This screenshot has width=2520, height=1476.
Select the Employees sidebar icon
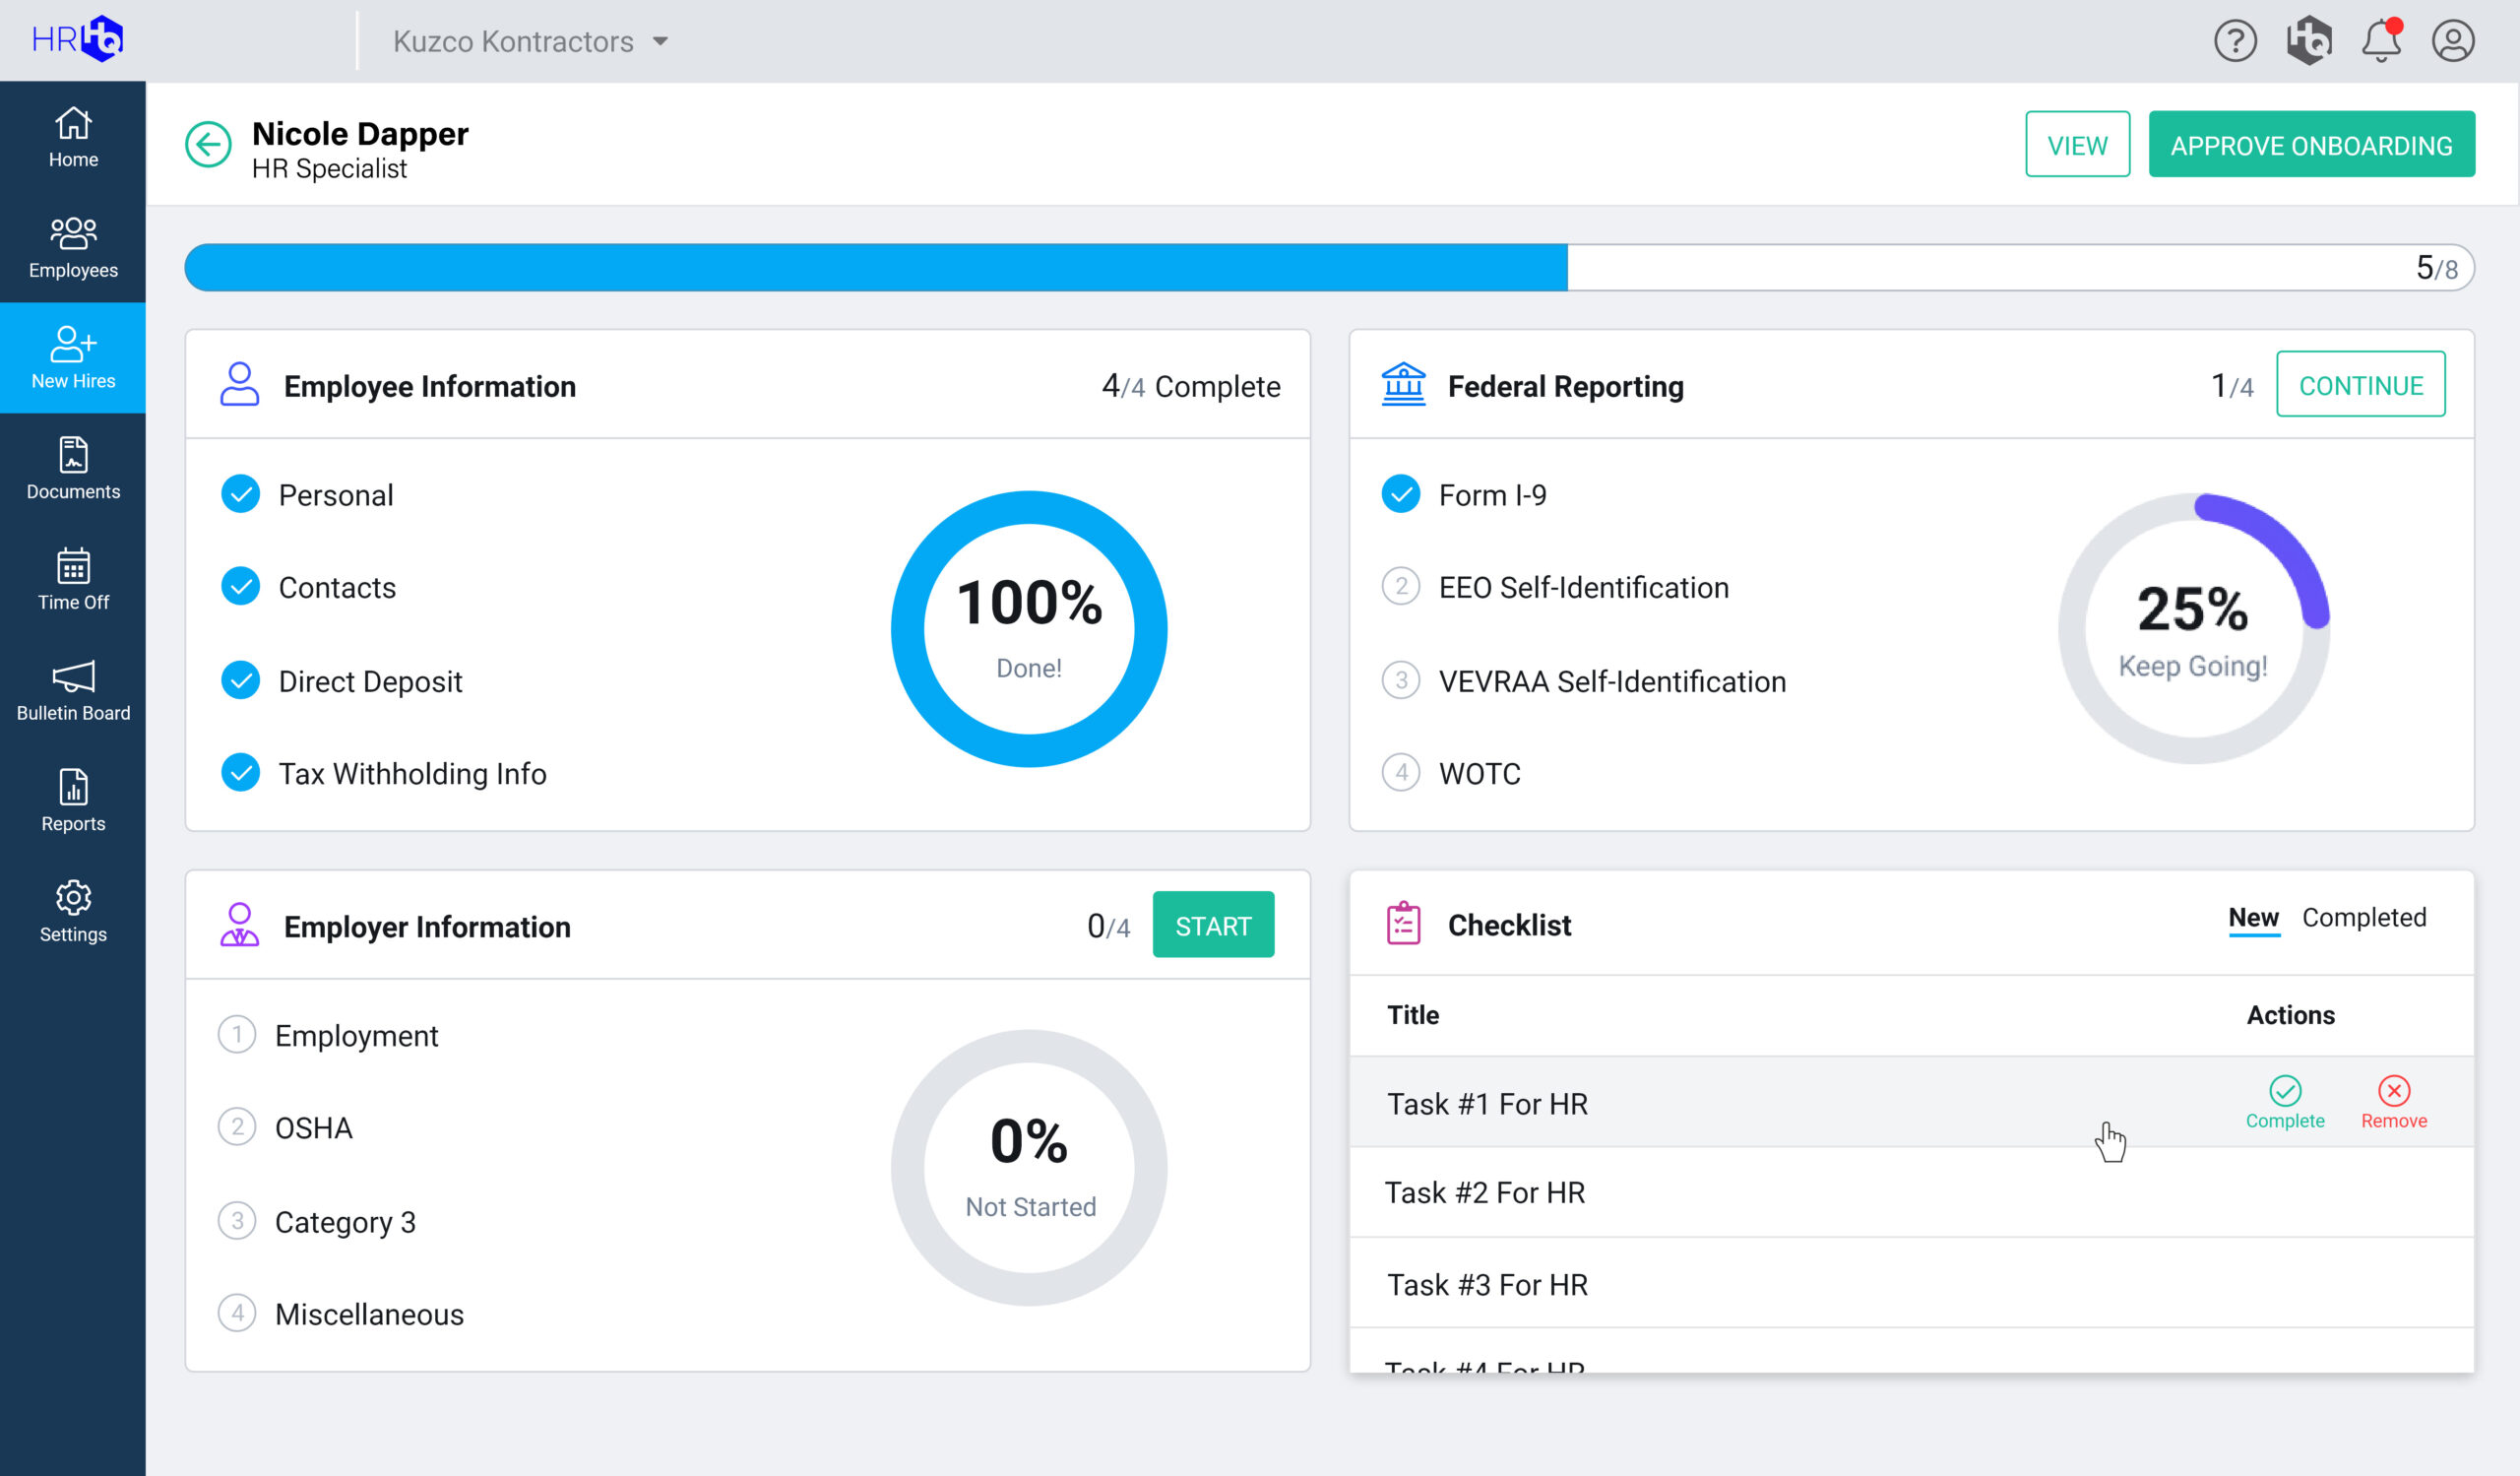coord(72,246)
